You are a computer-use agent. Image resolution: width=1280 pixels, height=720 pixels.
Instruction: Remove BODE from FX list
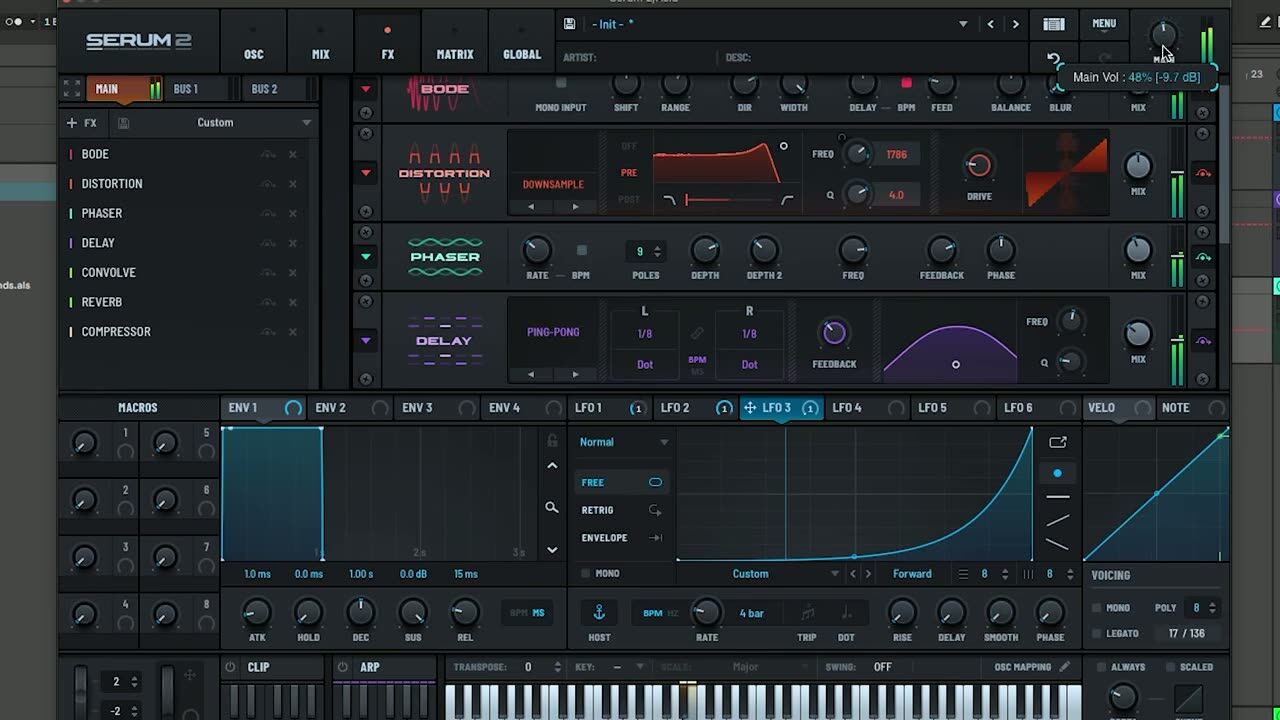coord(293,154)
